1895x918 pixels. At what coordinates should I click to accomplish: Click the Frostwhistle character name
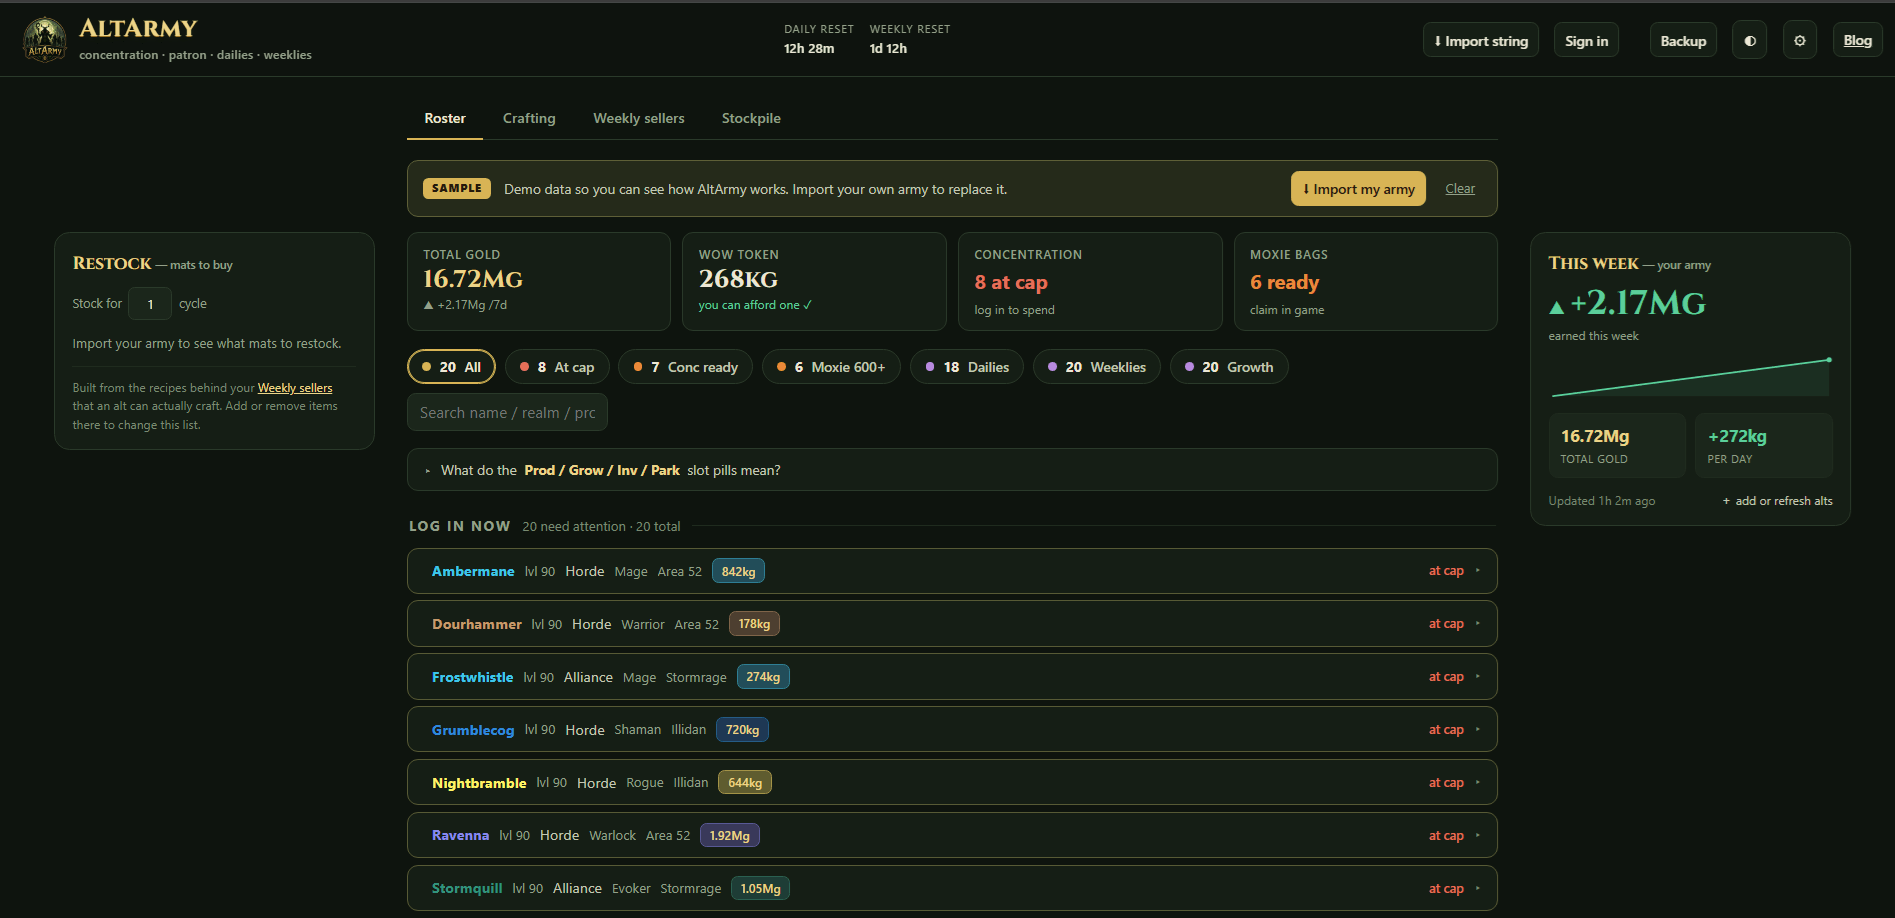[x=472, y=677]
